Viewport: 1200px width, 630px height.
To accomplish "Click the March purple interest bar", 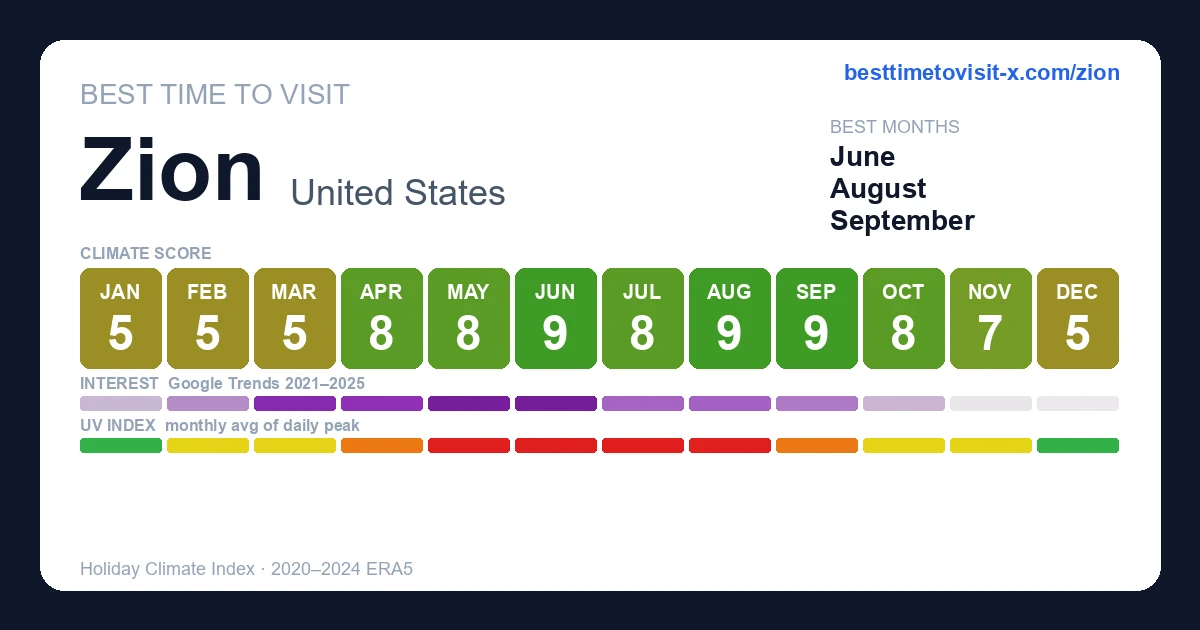I will 294,404.
